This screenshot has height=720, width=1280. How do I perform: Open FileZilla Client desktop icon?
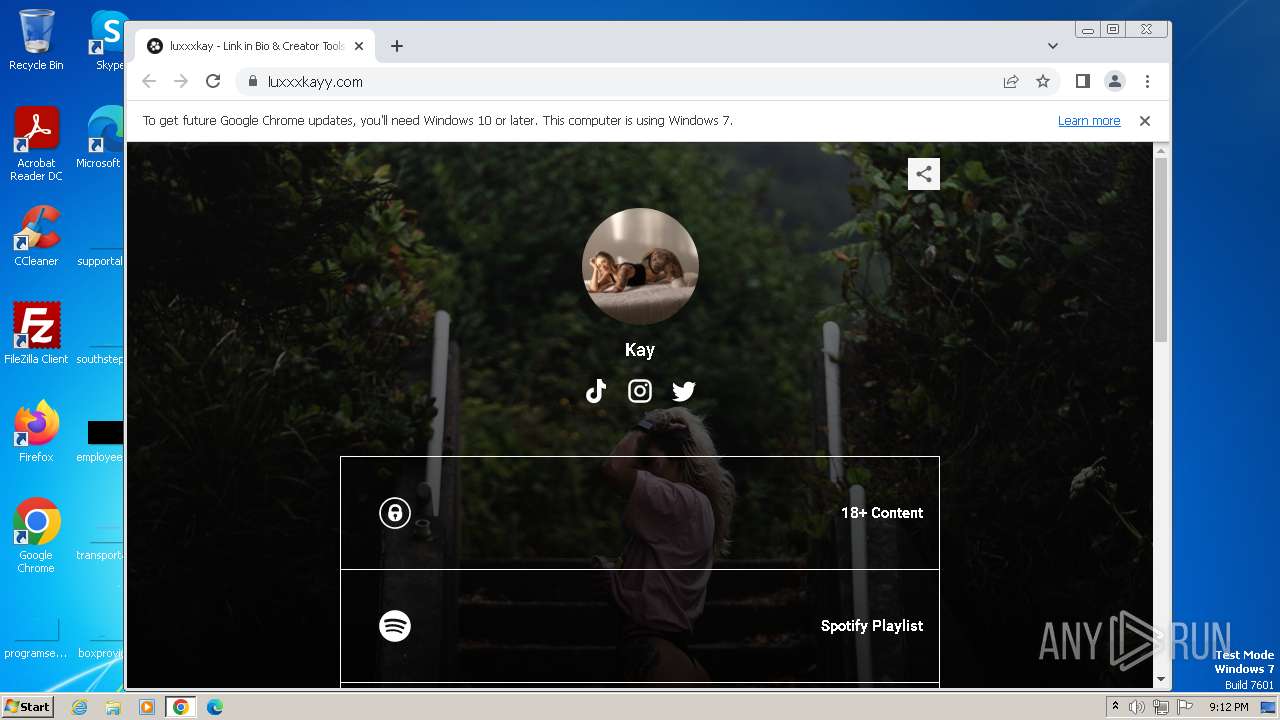pyautogui.click(x=36, y=334)
